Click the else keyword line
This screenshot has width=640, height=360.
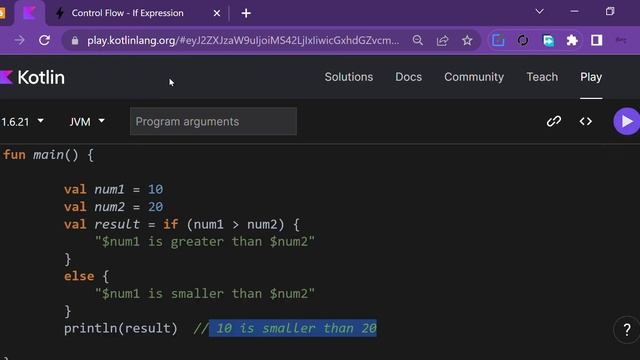tap(87, 276)
